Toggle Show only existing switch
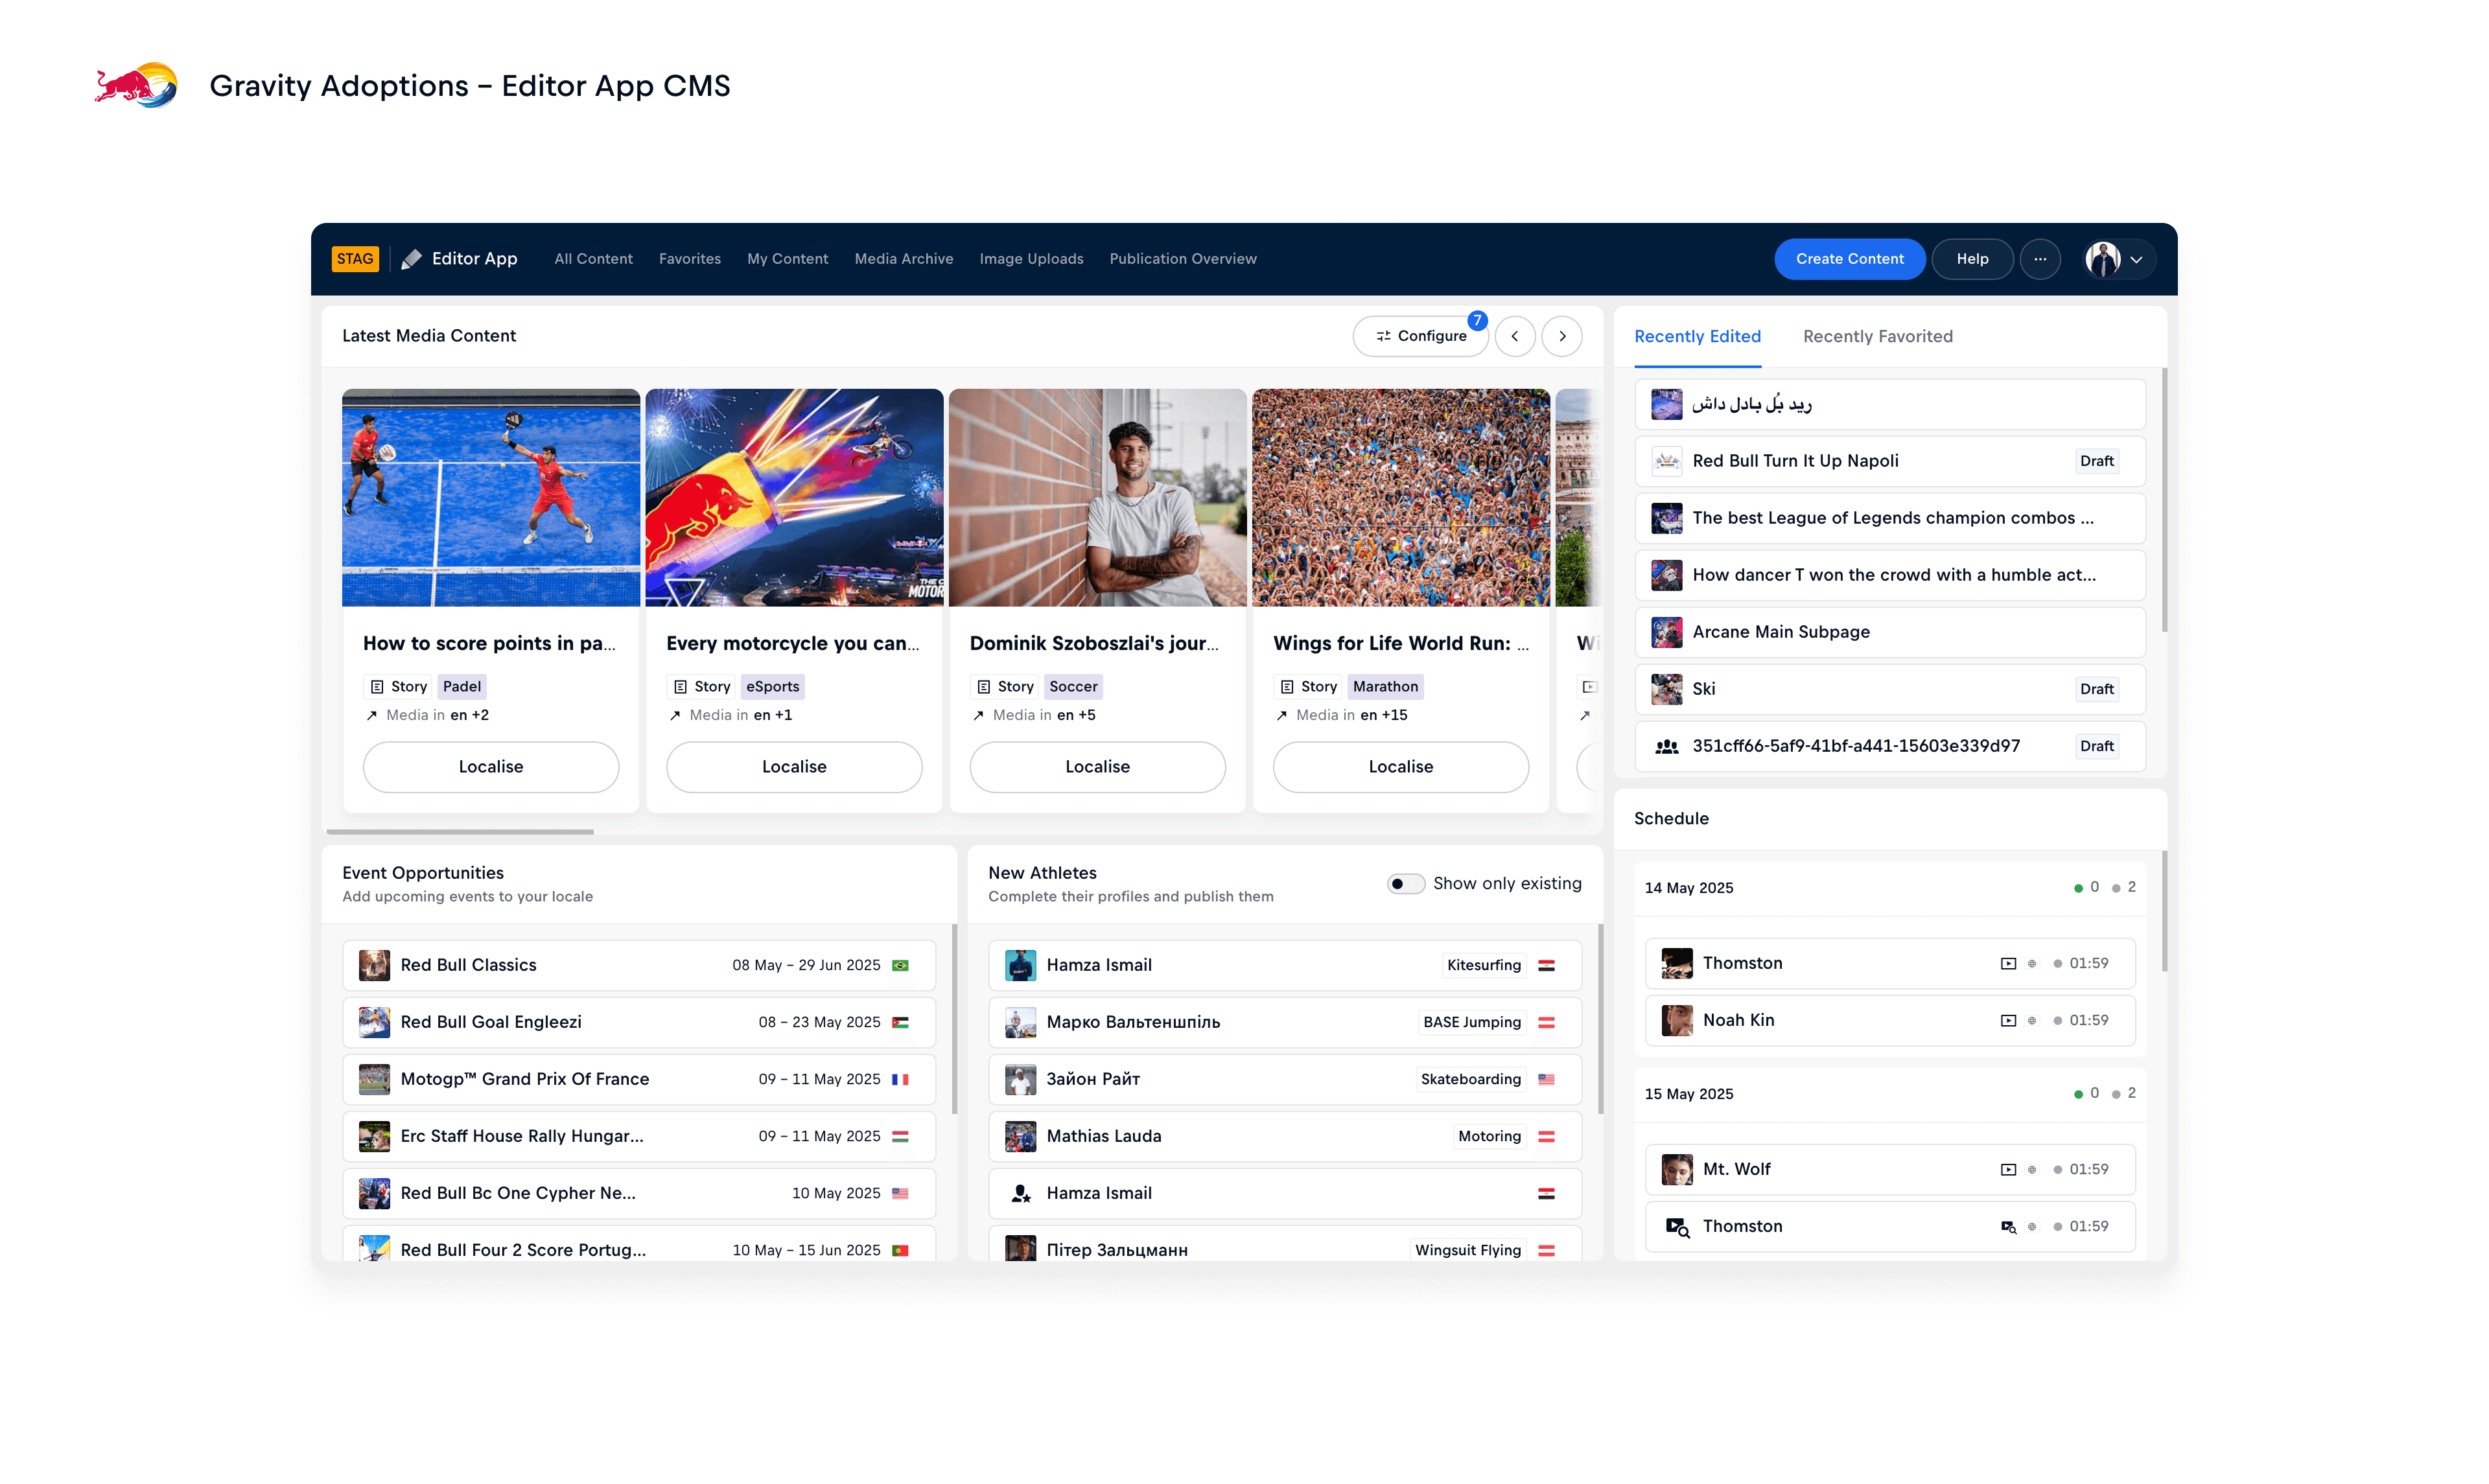This screenshot has height=1484, width=2489. (x=1405, y=884)
